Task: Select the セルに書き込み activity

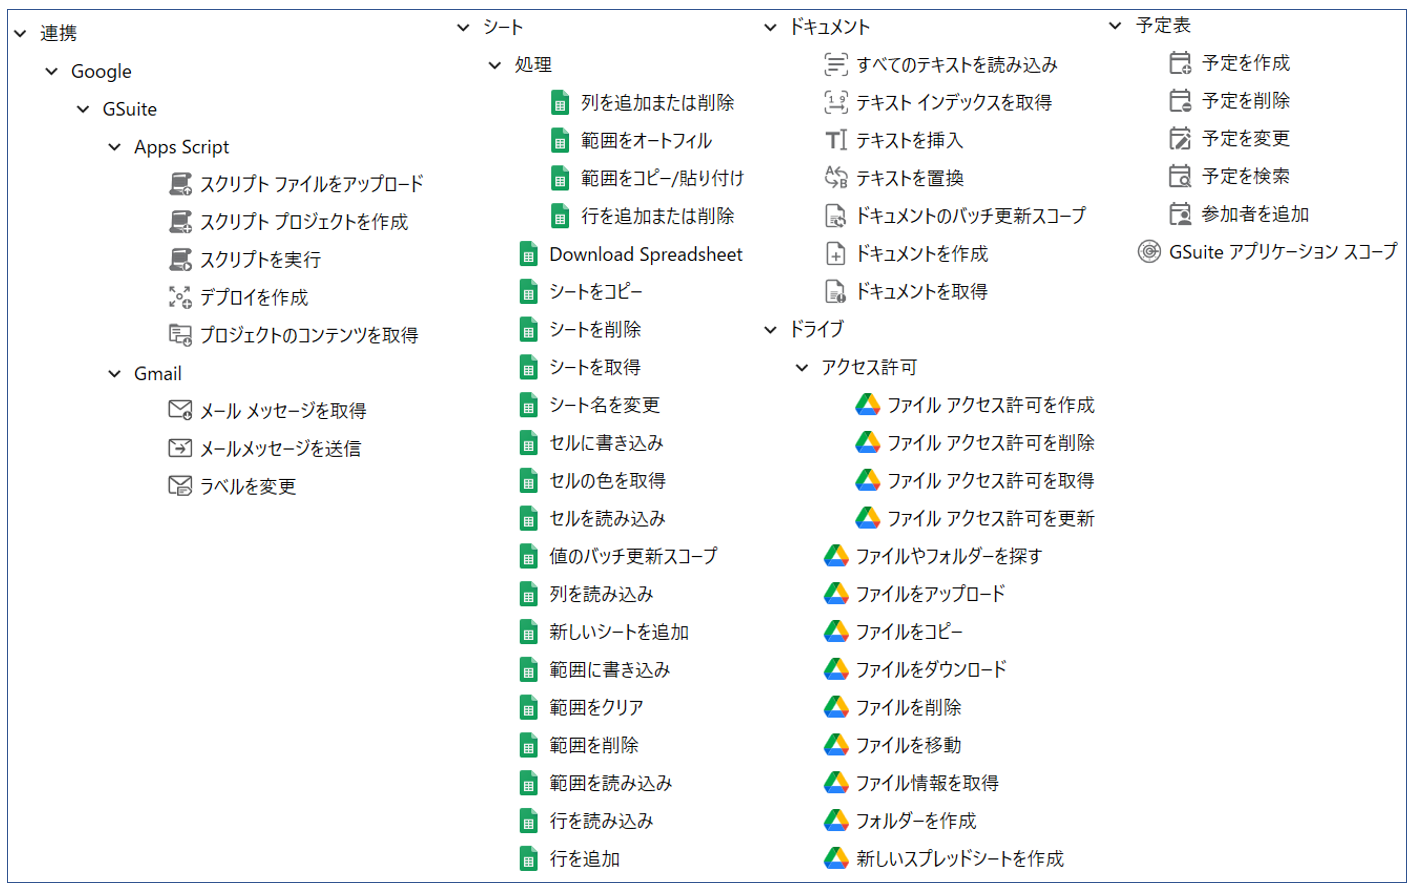Action: click(607, 443)
